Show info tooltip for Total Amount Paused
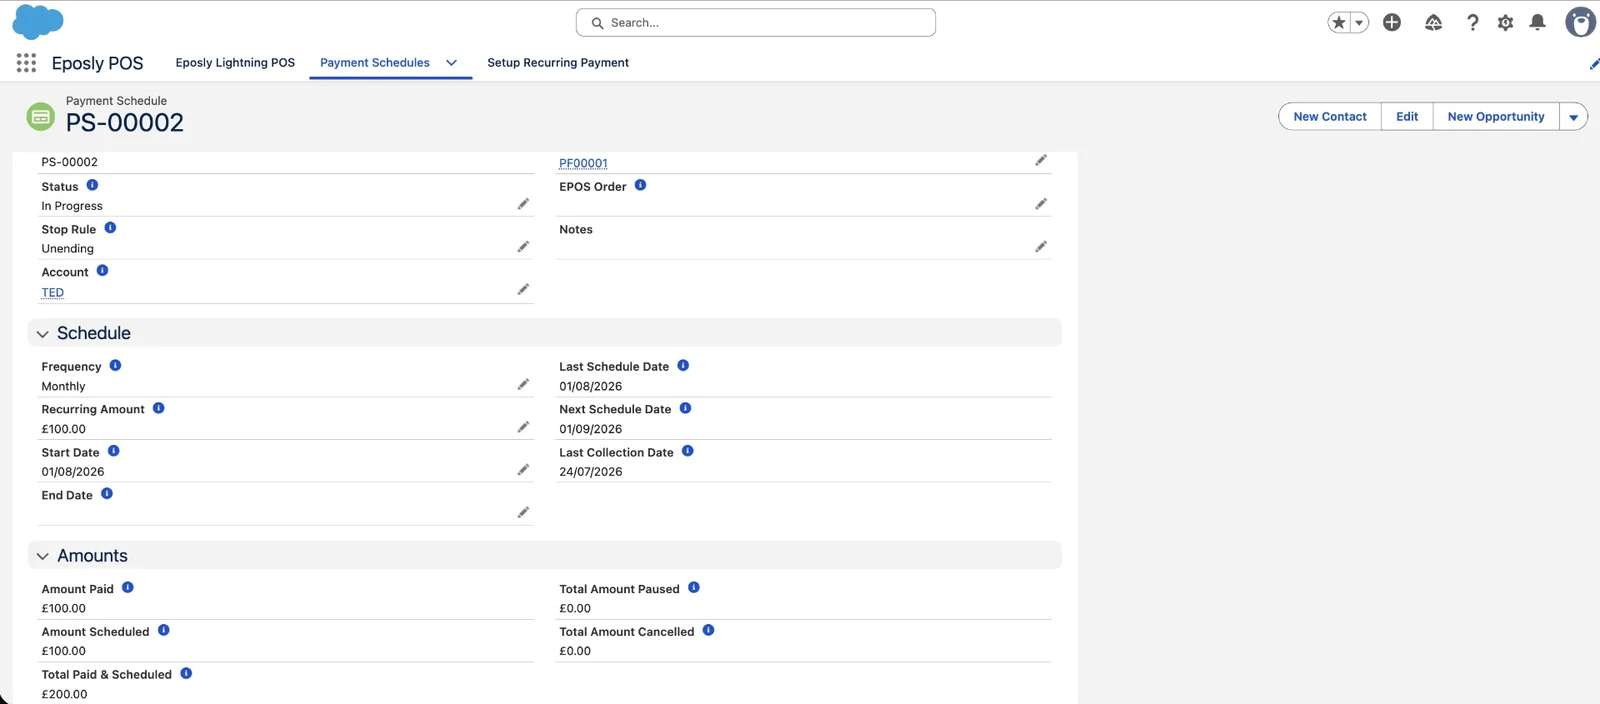Screen dimensions: 1600x704 click(693, 587)
